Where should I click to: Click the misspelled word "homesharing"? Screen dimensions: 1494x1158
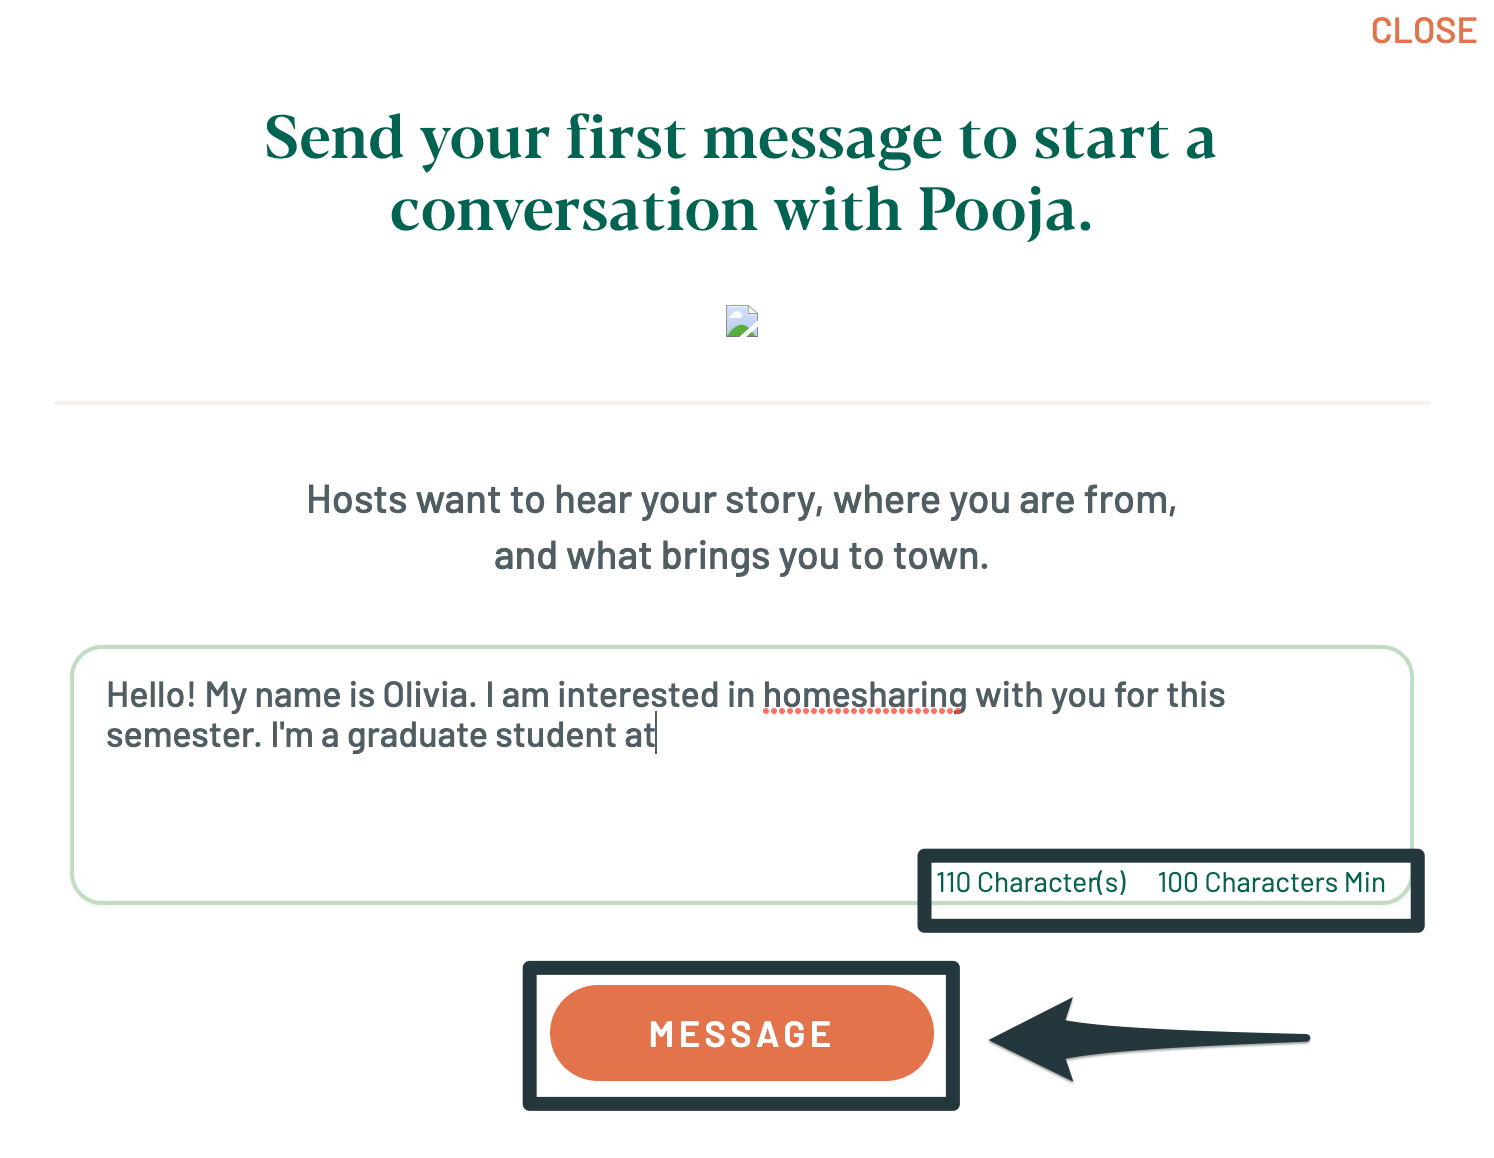pyautogui.click(x=864, y=696)
